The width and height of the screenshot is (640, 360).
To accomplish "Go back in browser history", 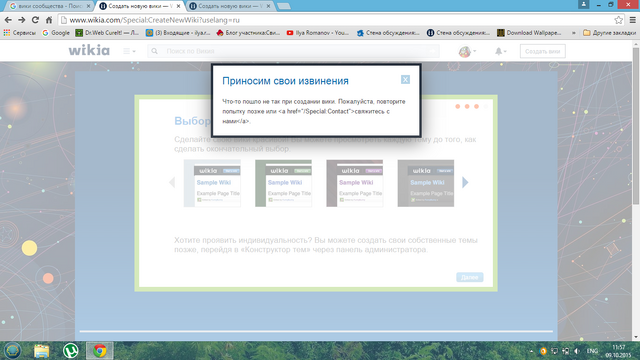I will (8, 20).
